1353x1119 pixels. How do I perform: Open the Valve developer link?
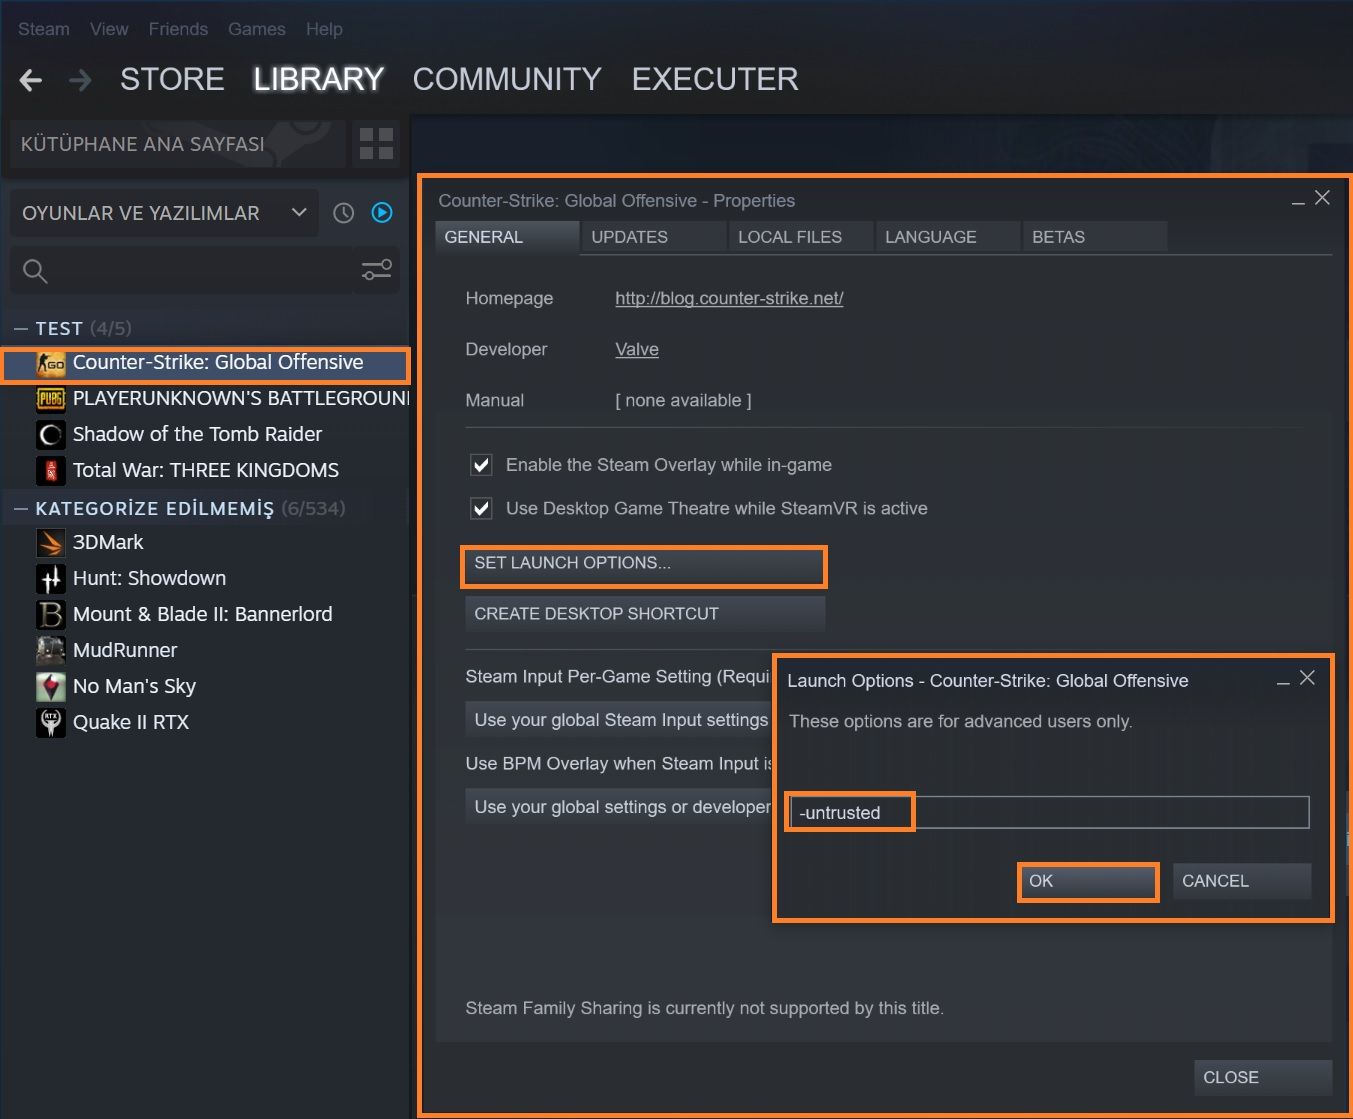(637, 349)
